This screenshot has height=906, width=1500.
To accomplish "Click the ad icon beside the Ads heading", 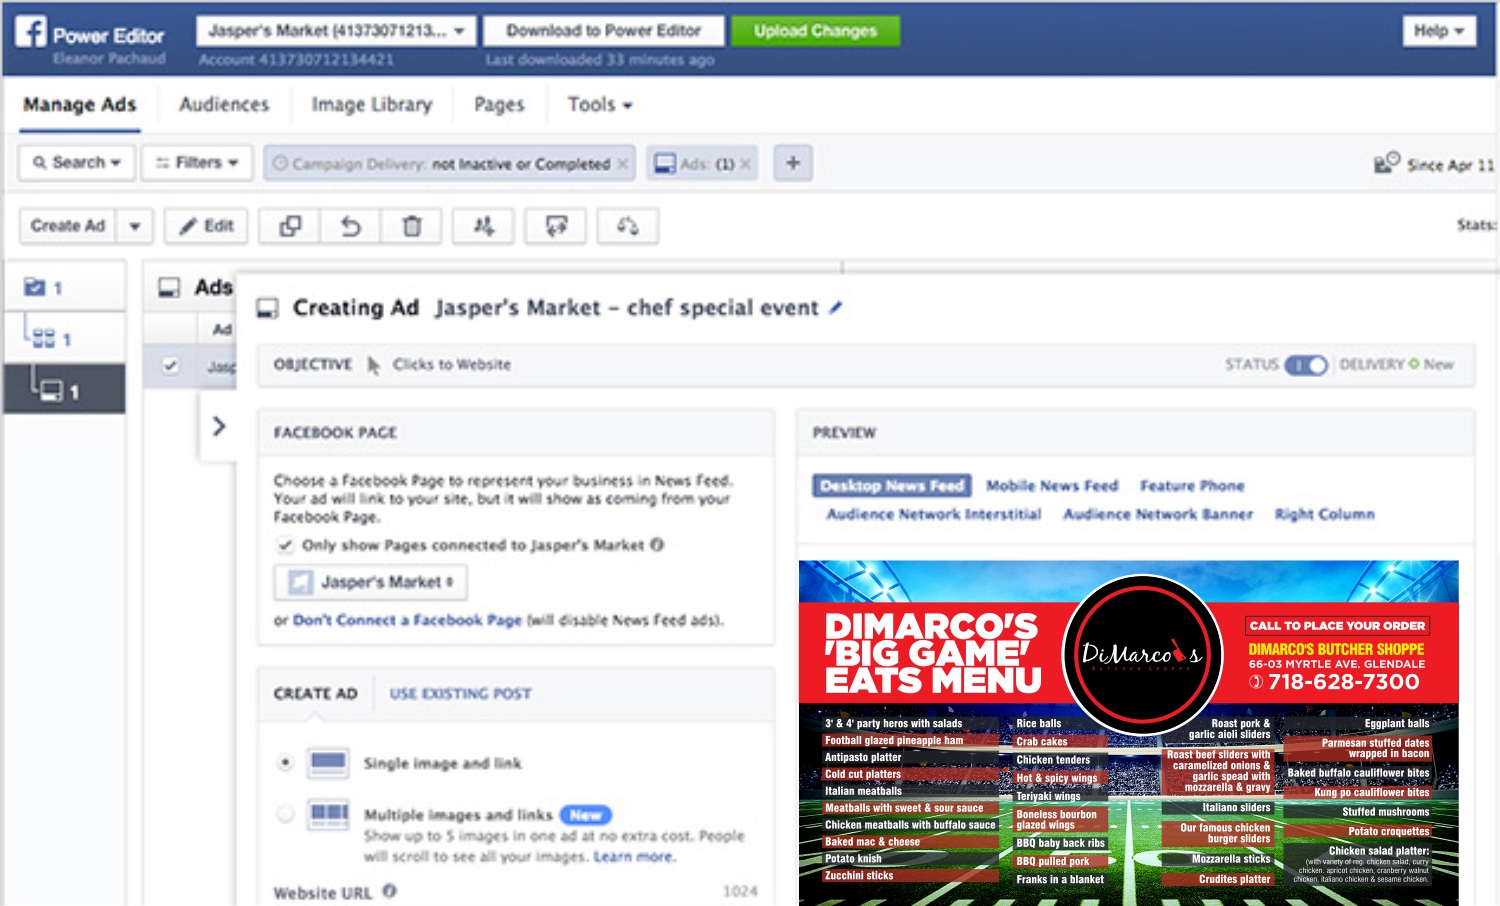I will [x=170, y=288].
